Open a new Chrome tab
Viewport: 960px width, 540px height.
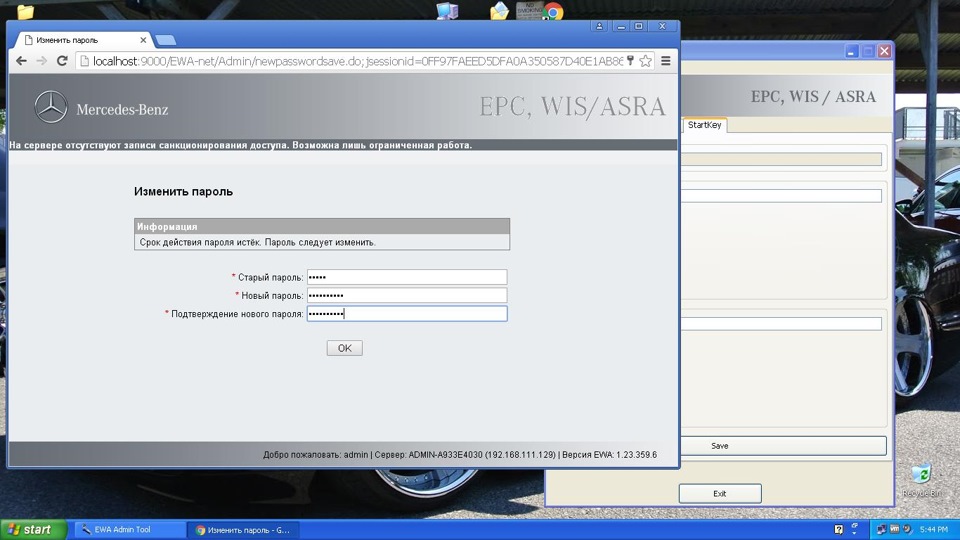point(165,40)
